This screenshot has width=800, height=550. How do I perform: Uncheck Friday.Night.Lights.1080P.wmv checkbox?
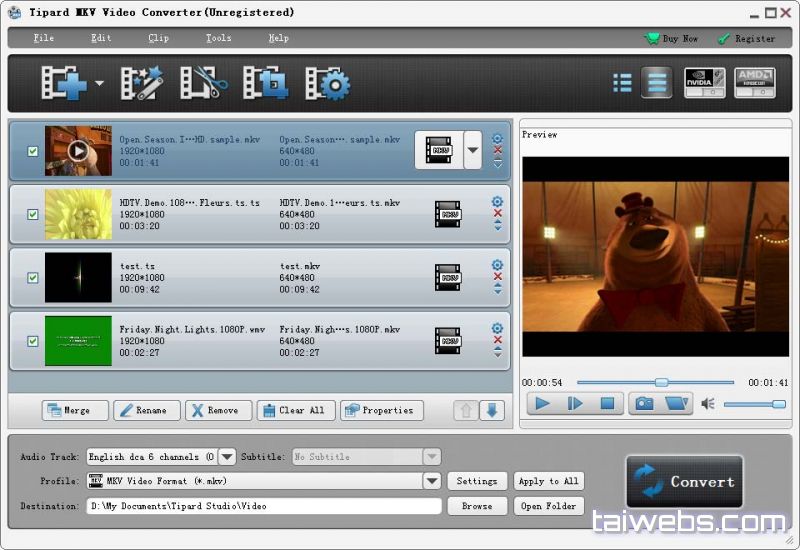(33, 341)
